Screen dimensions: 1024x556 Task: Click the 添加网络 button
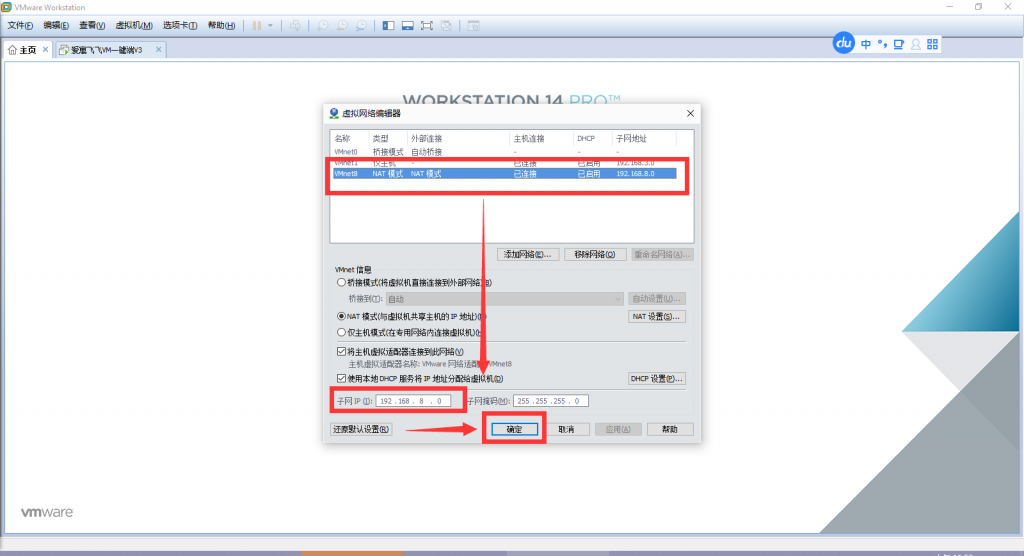click(527, 254)
